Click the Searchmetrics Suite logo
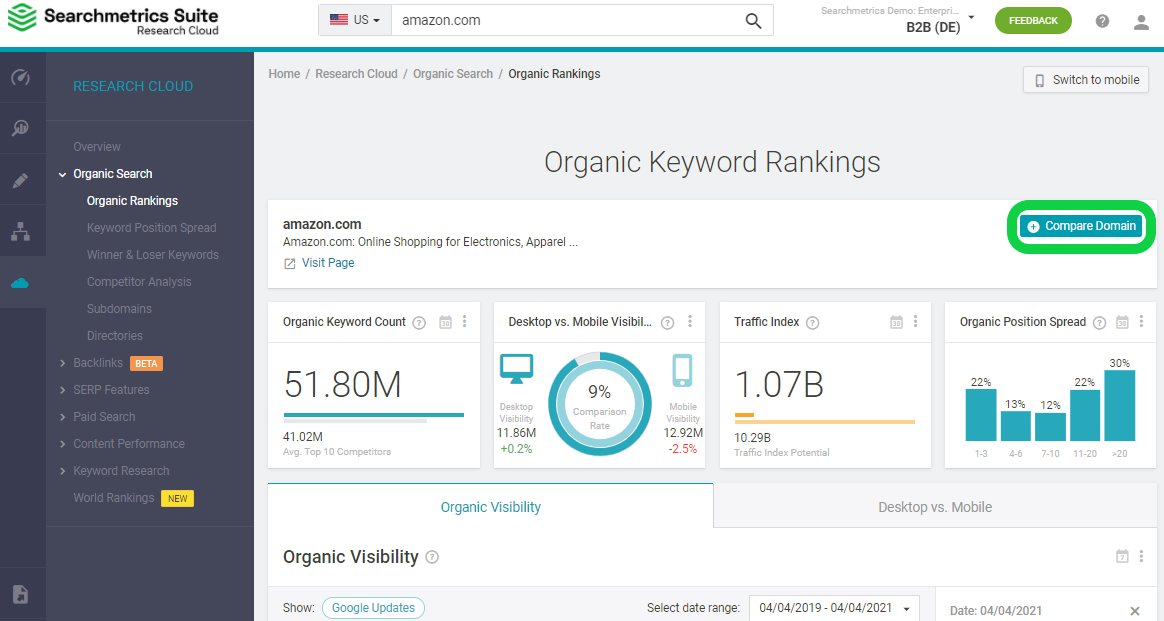This screenshot has width=1164, height=621. [113, 19]
